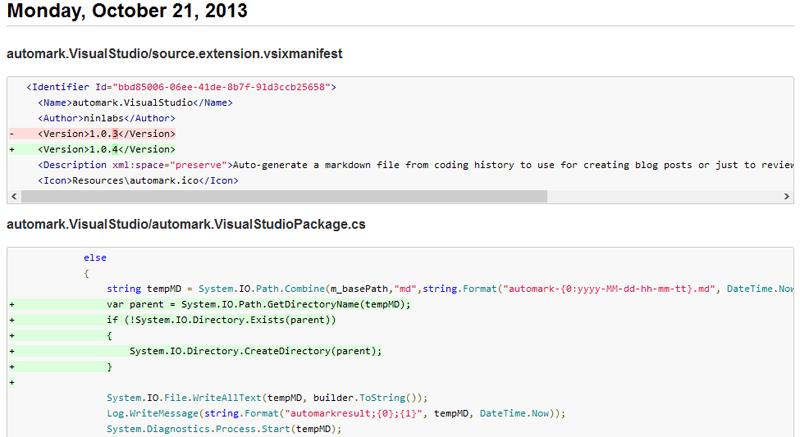Click the Description xml:space line
Viewport: 800px width, 437px height.
[x=415, y=165]
